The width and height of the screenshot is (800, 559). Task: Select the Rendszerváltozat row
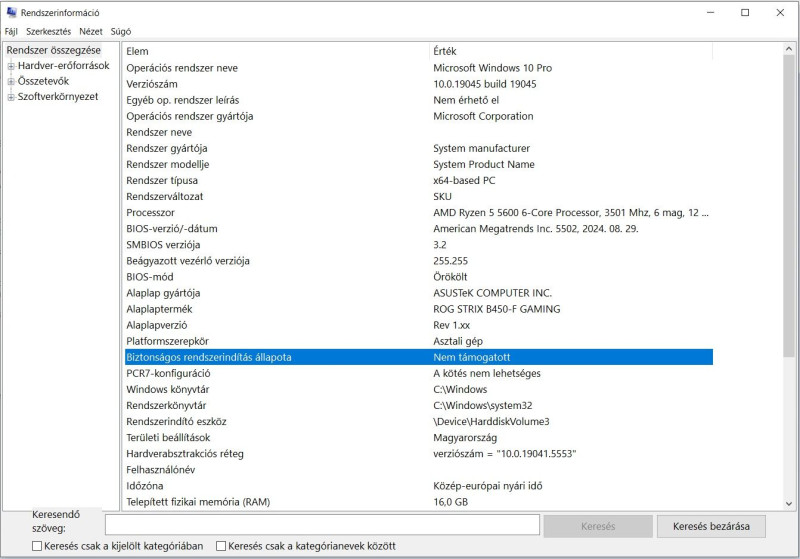click(x=418, y=196)
